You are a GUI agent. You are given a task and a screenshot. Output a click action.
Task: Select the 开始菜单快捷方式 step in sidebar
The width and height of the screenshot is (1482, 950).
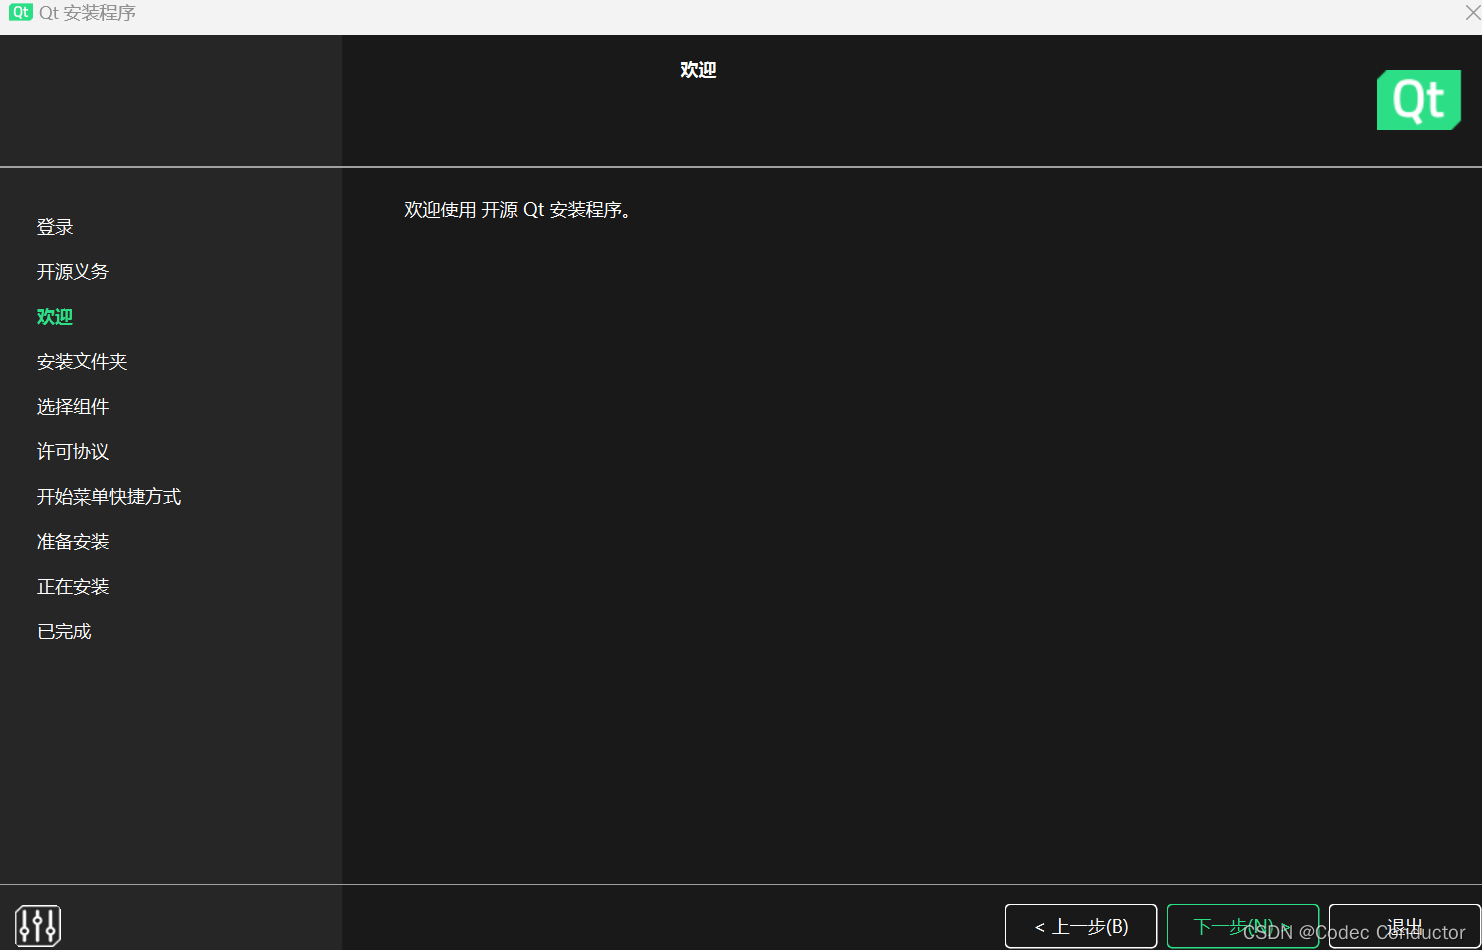coord(109,497)
